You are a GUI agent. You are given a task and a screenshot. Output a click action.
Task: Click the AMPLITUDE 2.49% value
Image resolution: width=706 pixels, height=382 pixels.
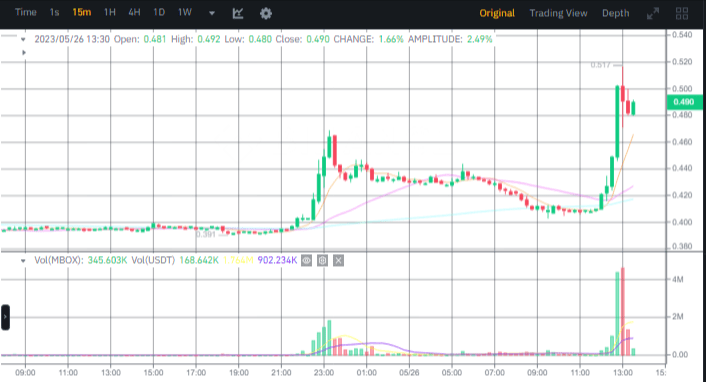pos(480,39)
